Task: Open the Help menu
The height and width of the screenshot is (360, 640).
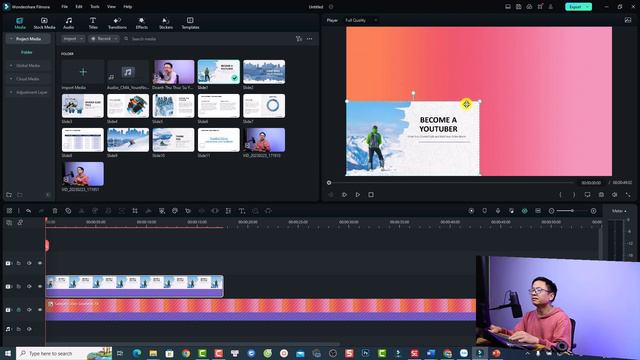Action: click(128, 7)
